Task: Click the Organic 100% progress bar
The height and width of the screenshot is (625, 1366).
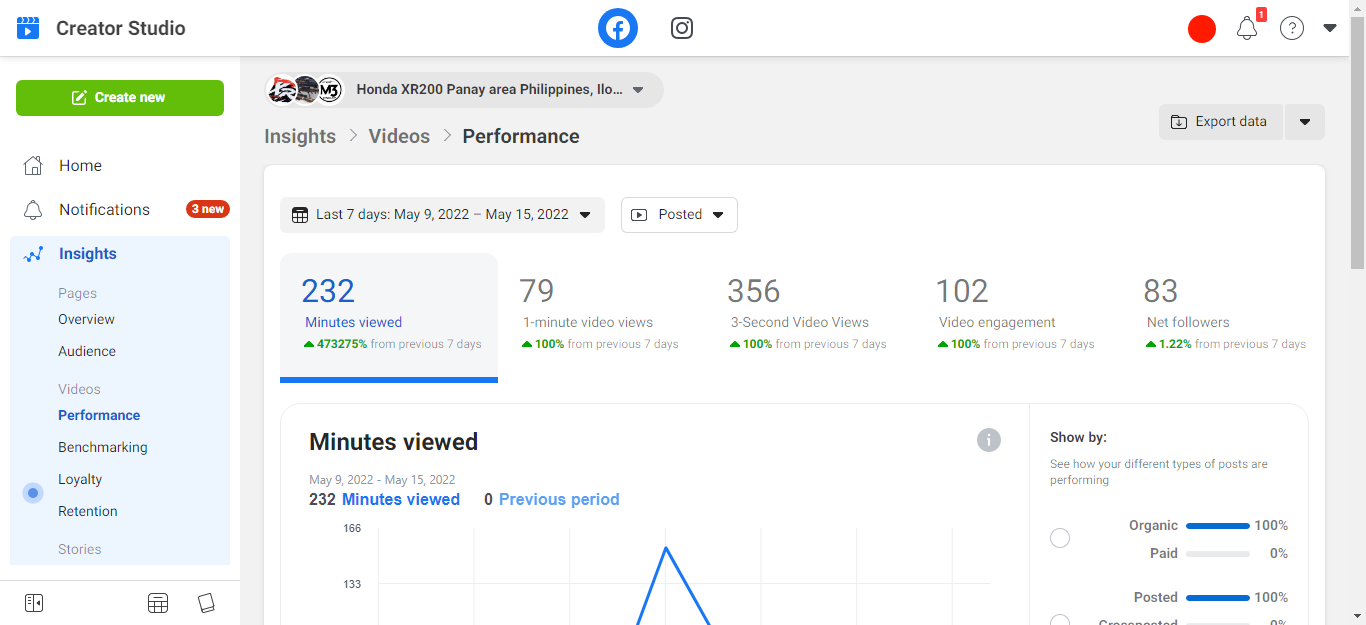Action: click(x=1218, y=526)
